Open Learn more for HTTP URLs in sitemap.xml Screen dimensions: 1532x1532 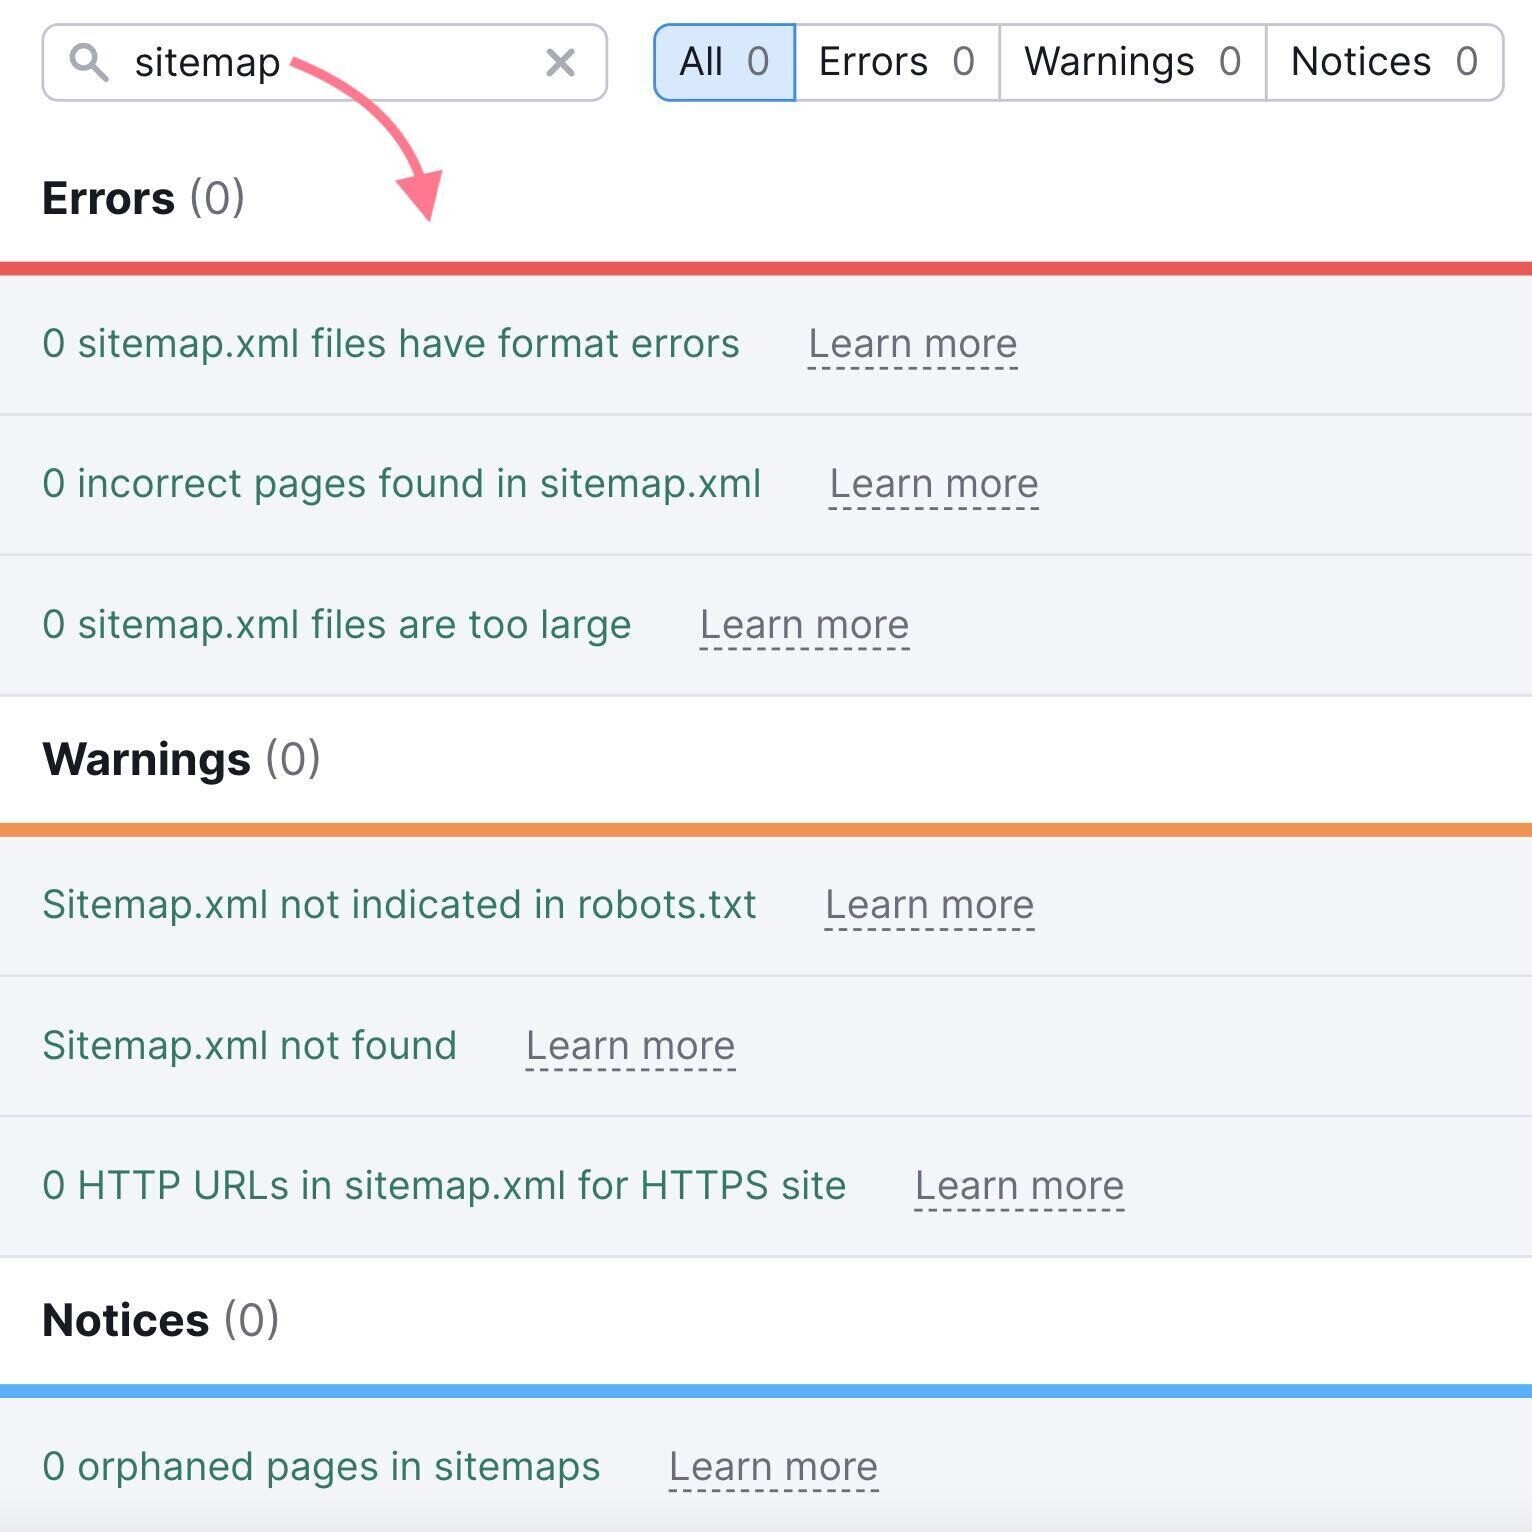pos(1020,1184)
